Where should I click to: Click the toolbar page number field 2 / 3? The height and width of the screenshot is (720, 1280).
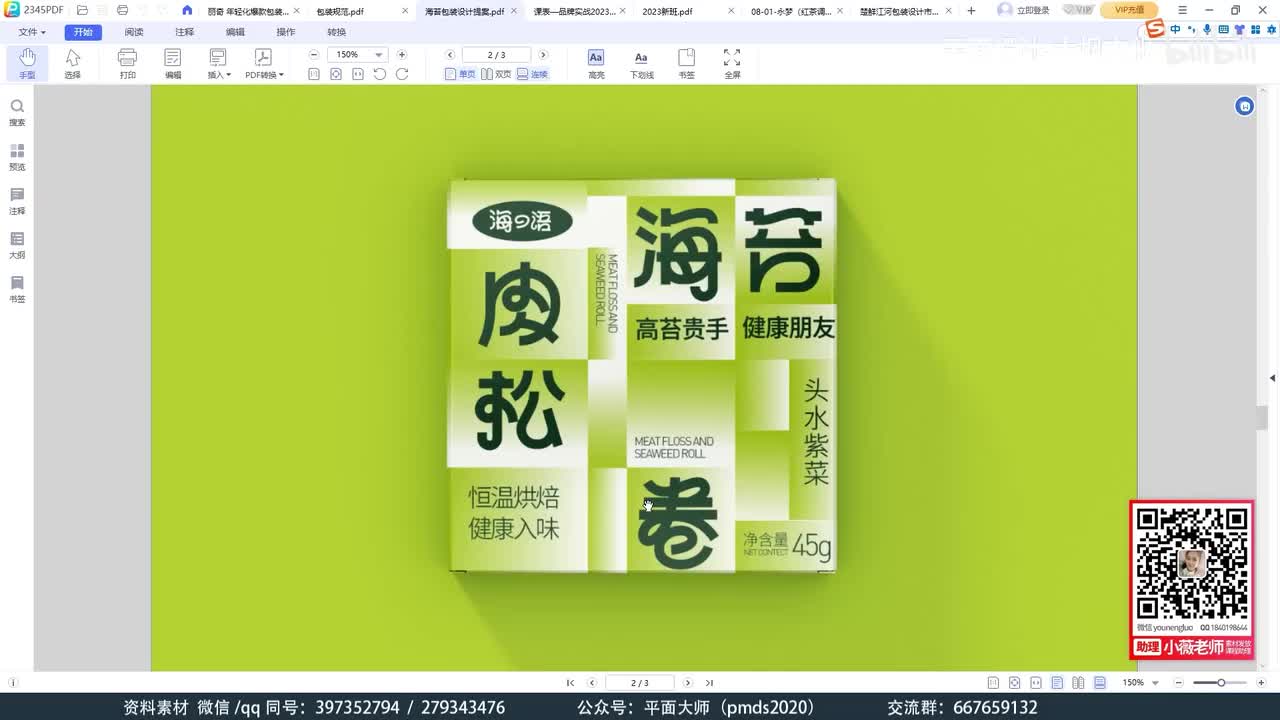pyautogui.click(x=496, y=55)
